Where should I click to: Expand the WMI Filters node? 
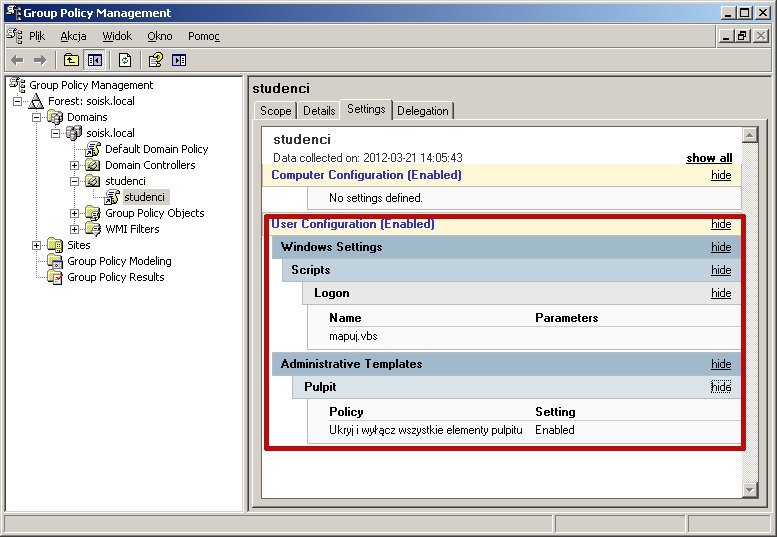[74, 229]
